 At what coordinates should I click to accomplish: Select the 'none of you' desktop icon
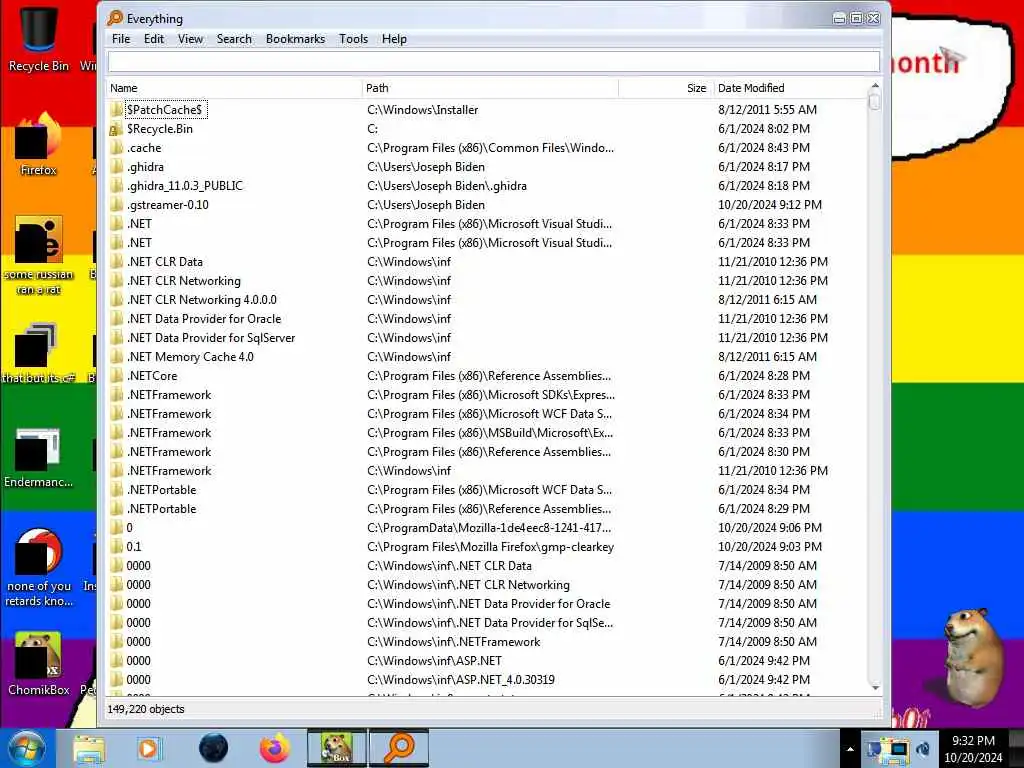point(39,567)
